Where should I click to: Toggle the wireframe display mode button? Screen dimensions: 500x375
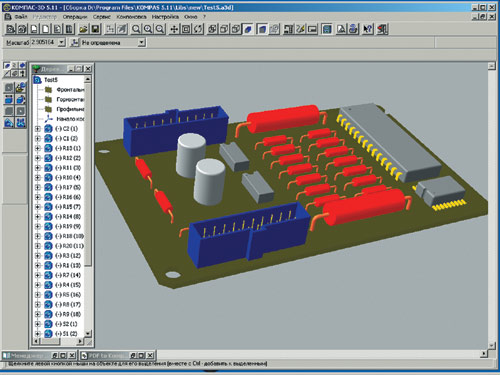click(x=212, y=29)
